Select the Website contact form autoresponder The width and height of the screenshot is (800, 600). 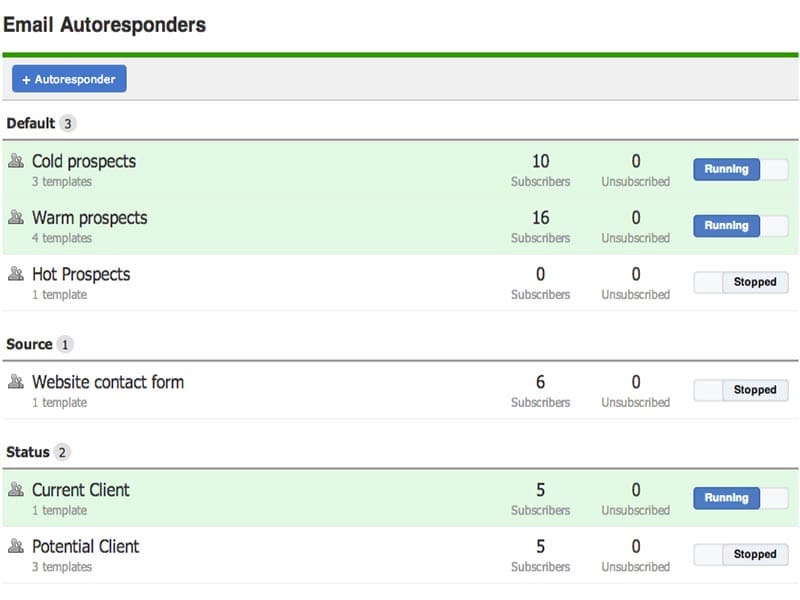(x=108, y=381)
